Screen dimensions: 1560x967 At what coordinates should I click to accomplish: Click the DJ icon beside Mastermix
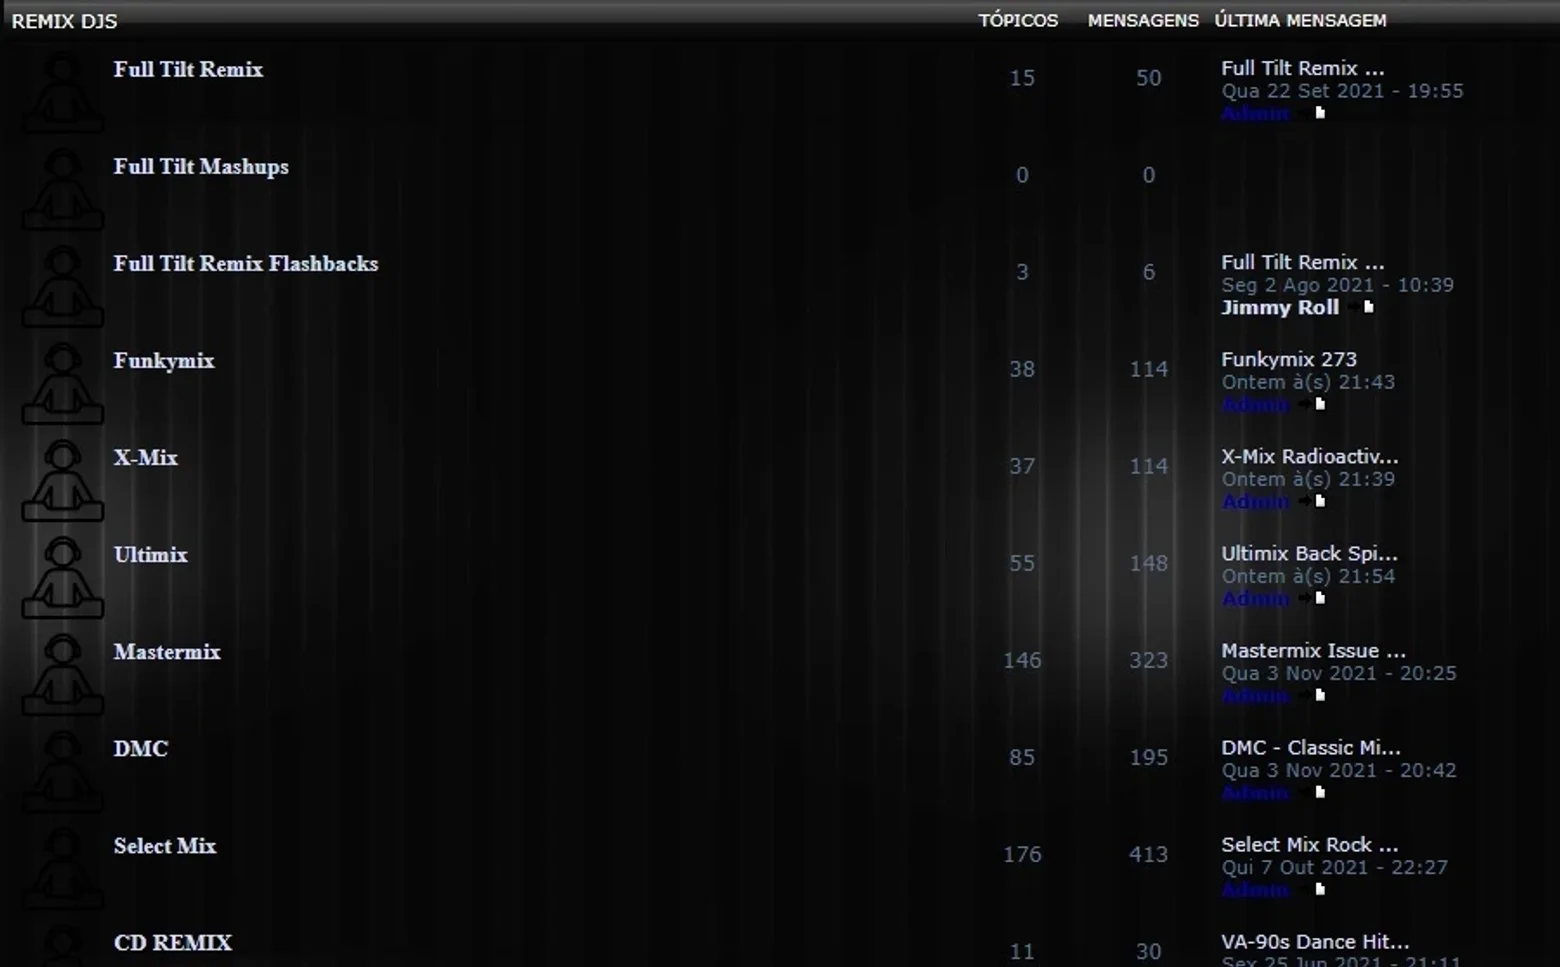pos(62,674)
